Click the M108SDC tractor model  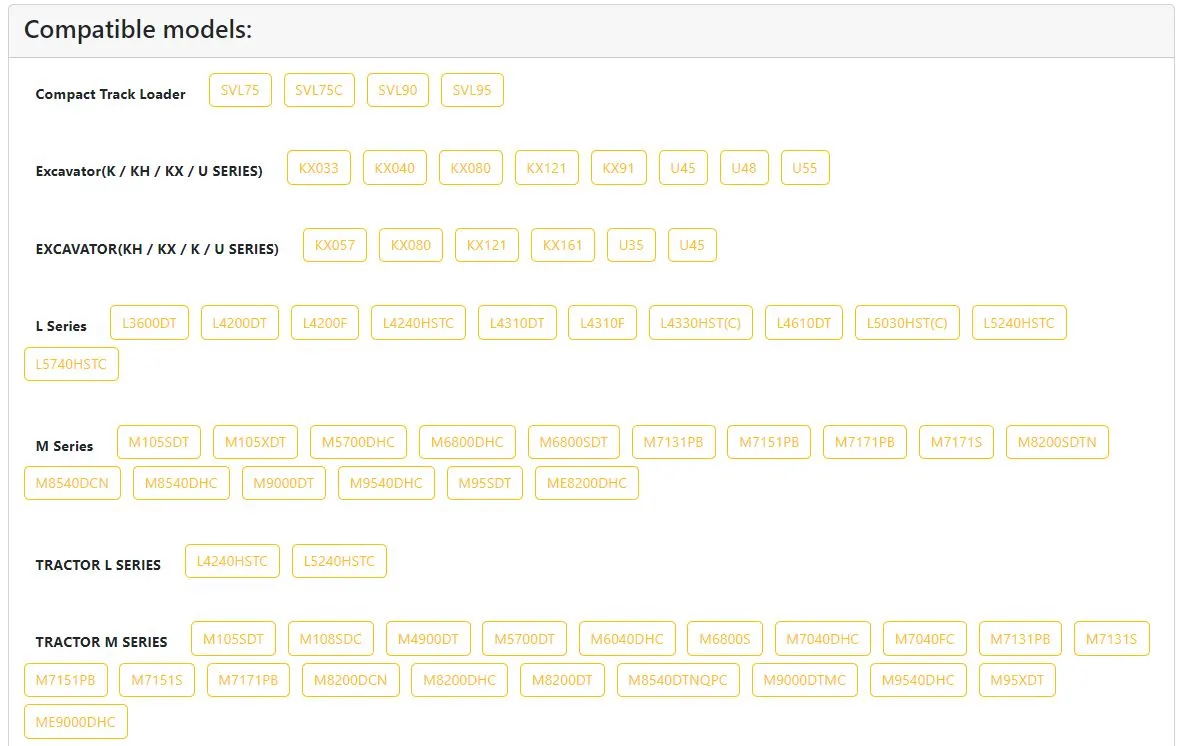pos(331,639)
